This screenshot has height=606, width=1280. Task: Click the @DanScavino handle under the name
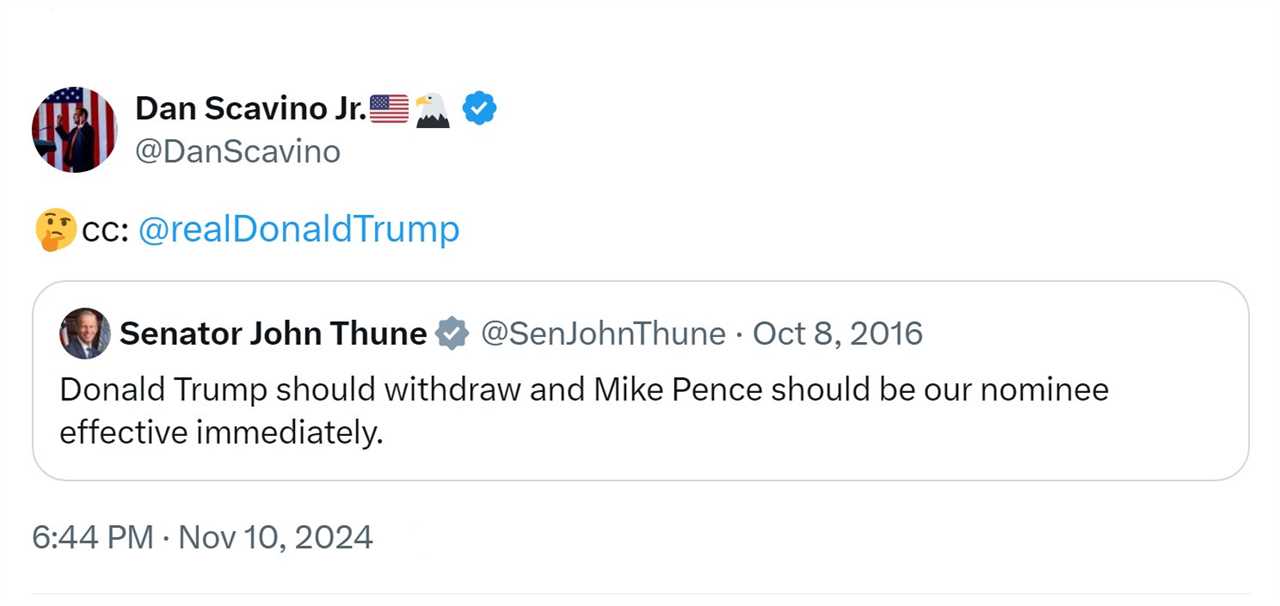click(x=238, y=151)
